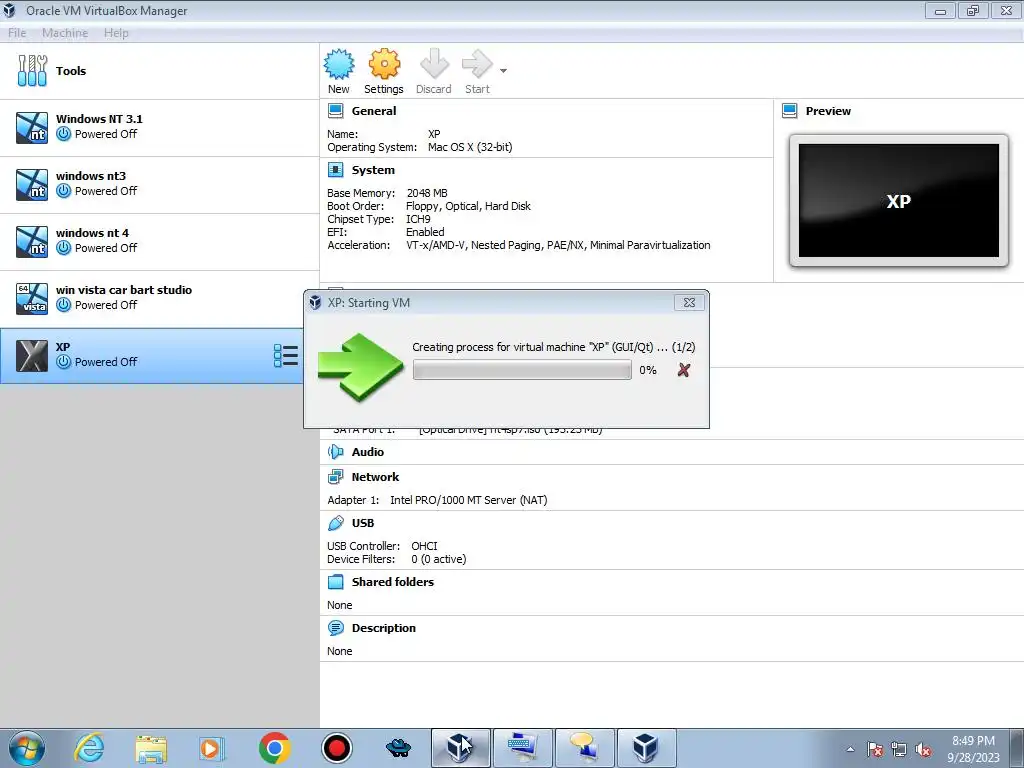Launch Internet Explorer from taskbar
Screen dimensions: 1024x768
(x=89, y=748)
